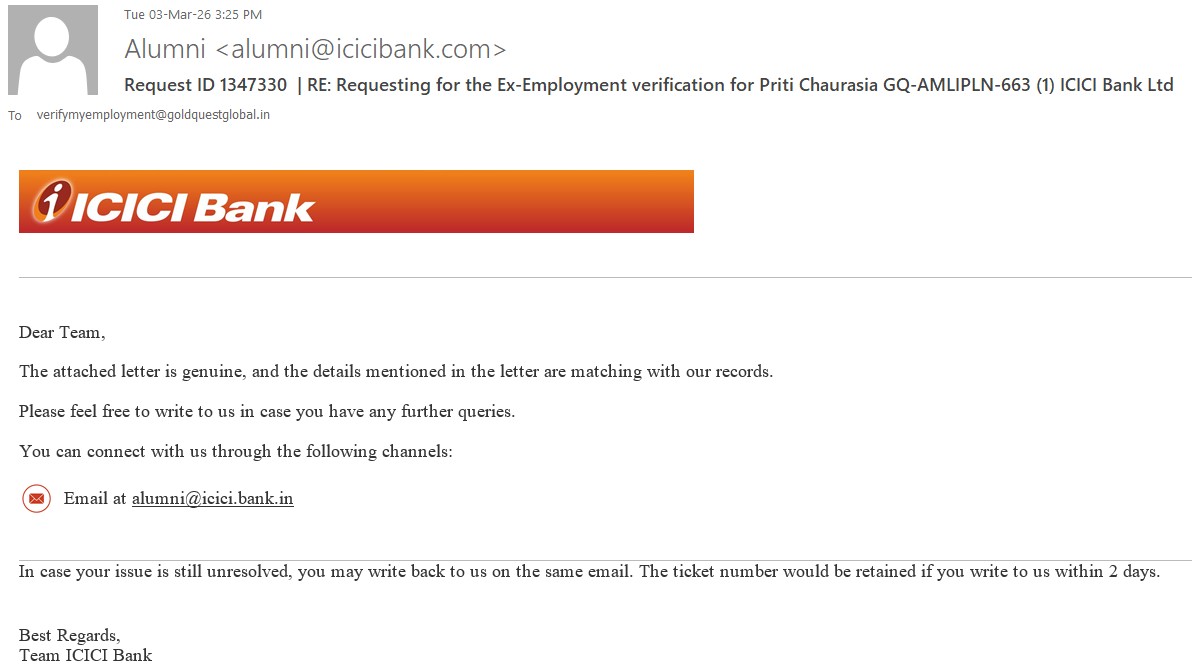Viewport: 1192px width, 667px height.
Task: Click recipient verifymyemployment@goldquestglobal.in
Action: point(153,115)
